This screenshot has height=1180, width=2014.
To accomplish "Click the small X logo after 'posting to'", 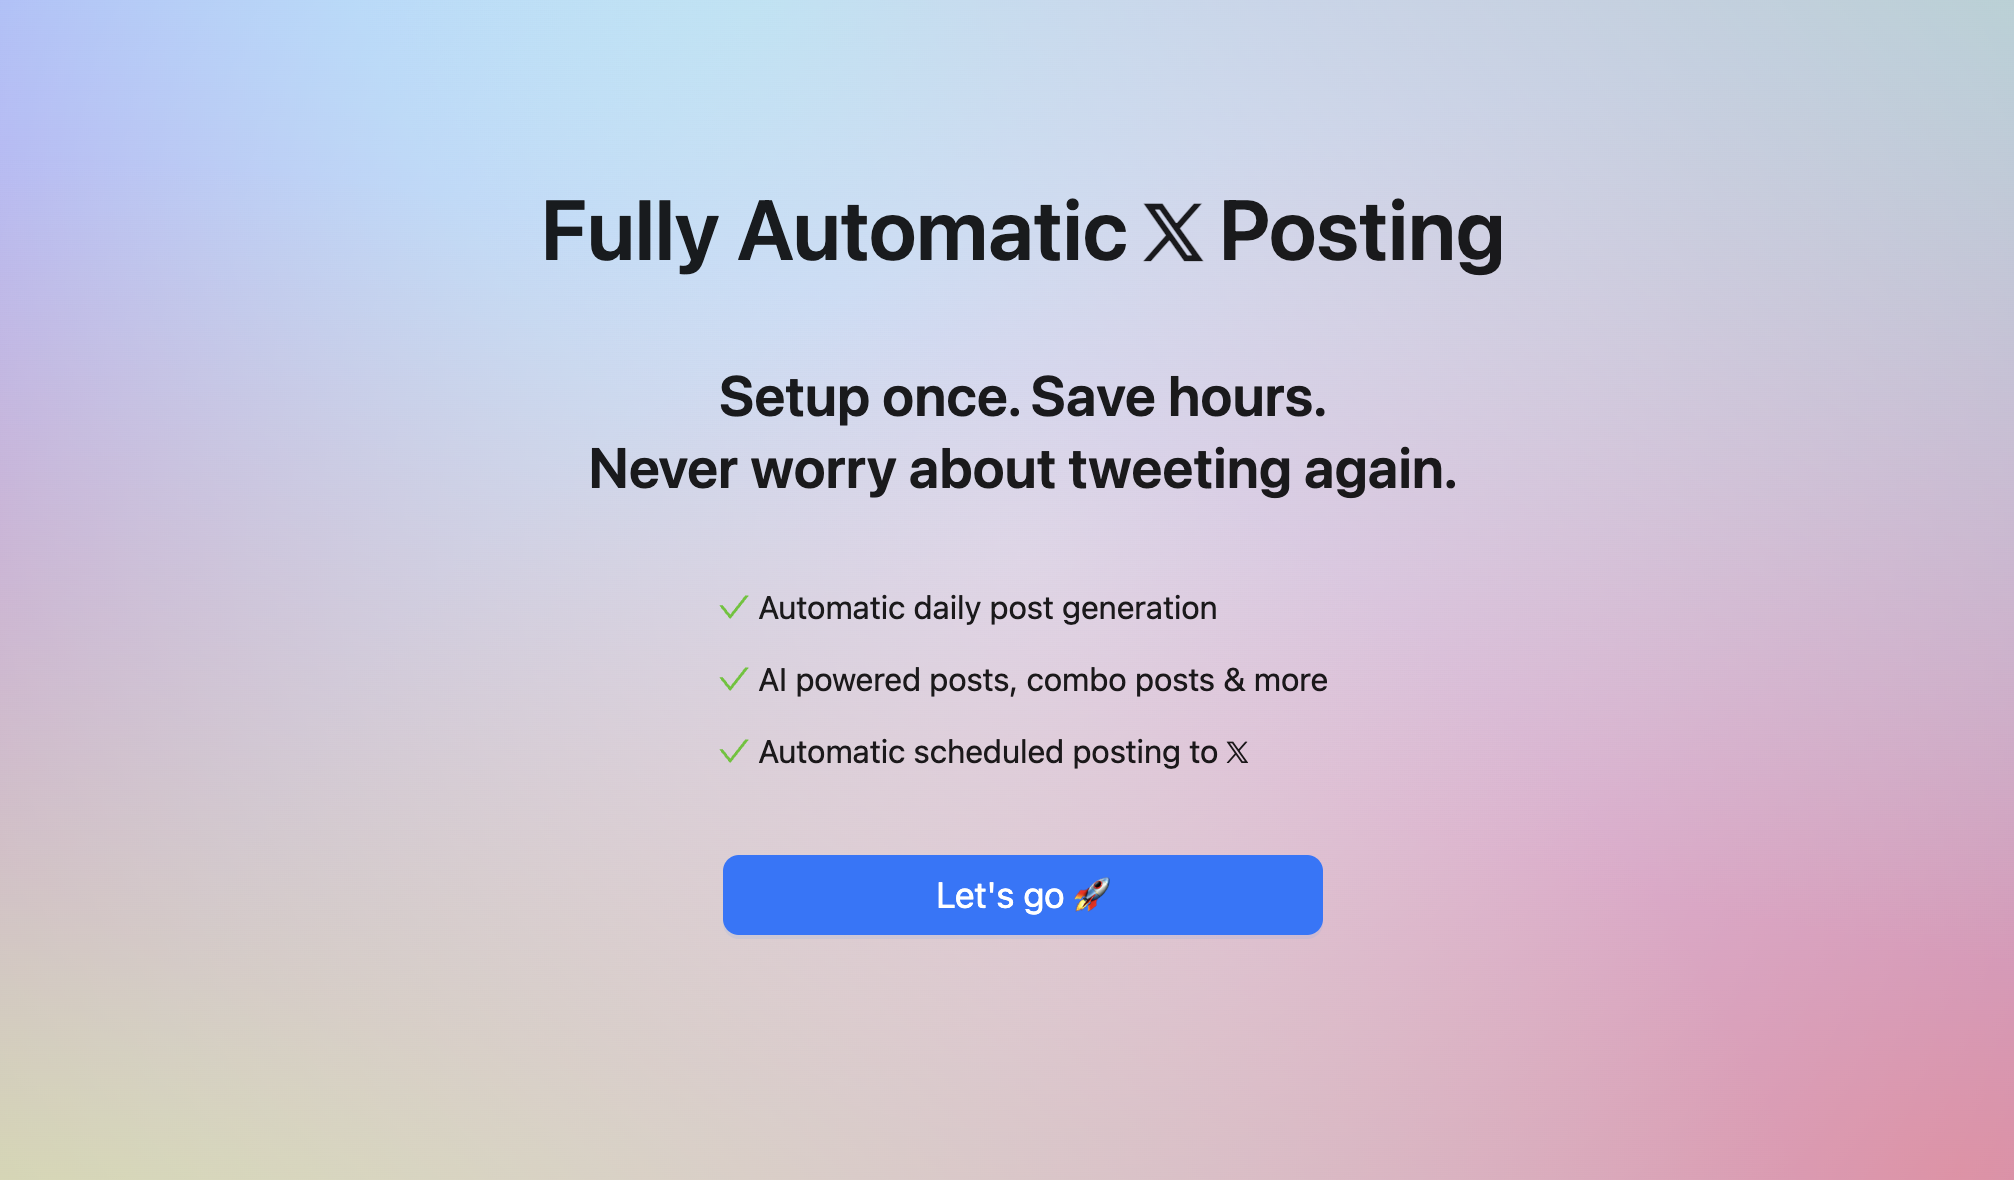I will point(1237,752).
